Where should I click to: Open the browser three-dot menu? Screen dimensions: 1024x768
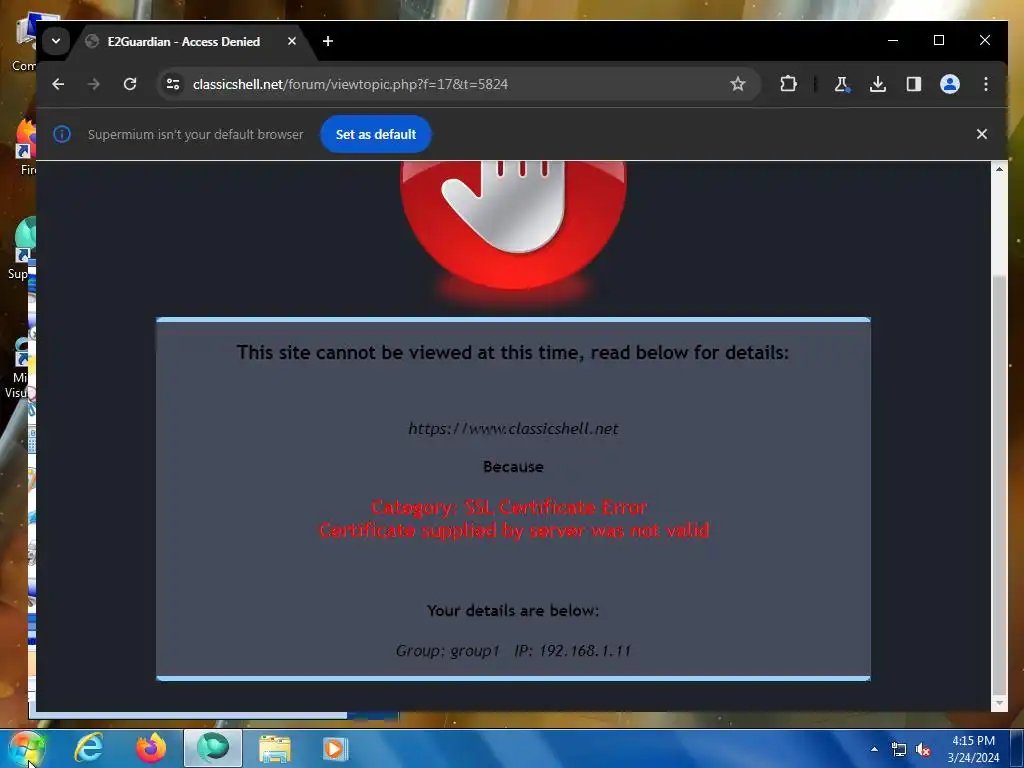pos(986,84)
